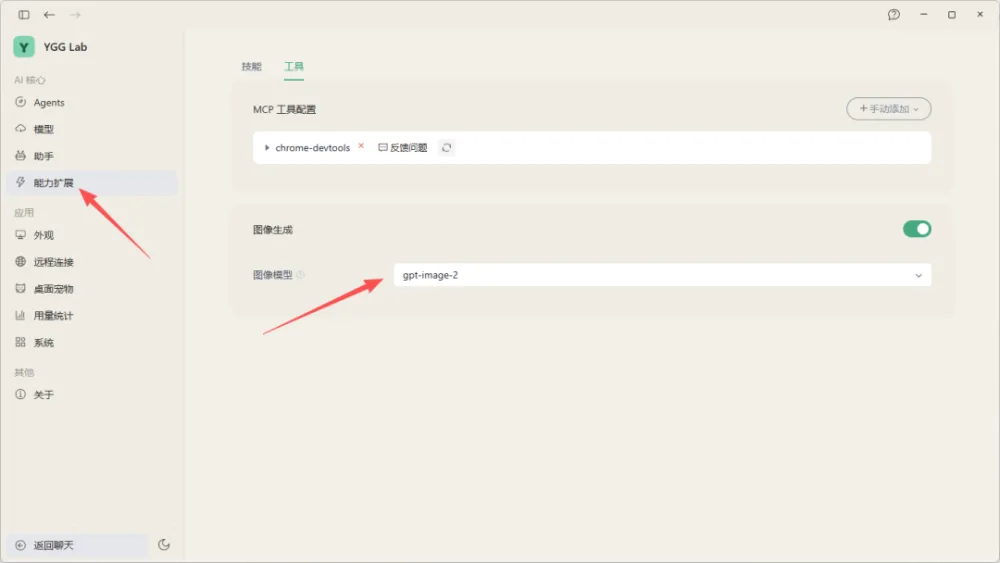Toggle dark mode moon icon
The image size is (1000, 563).
point(164,545)
